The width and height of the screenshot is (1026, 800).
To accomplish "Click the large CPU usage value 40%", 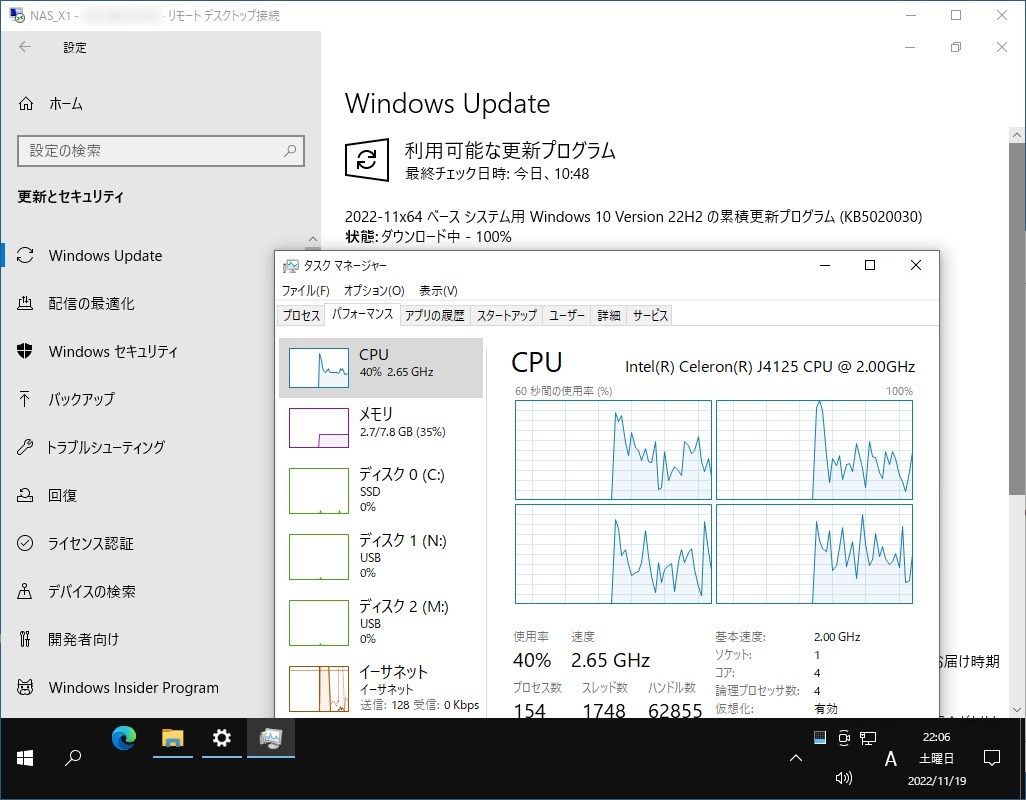I will click(x=532, y=660).
